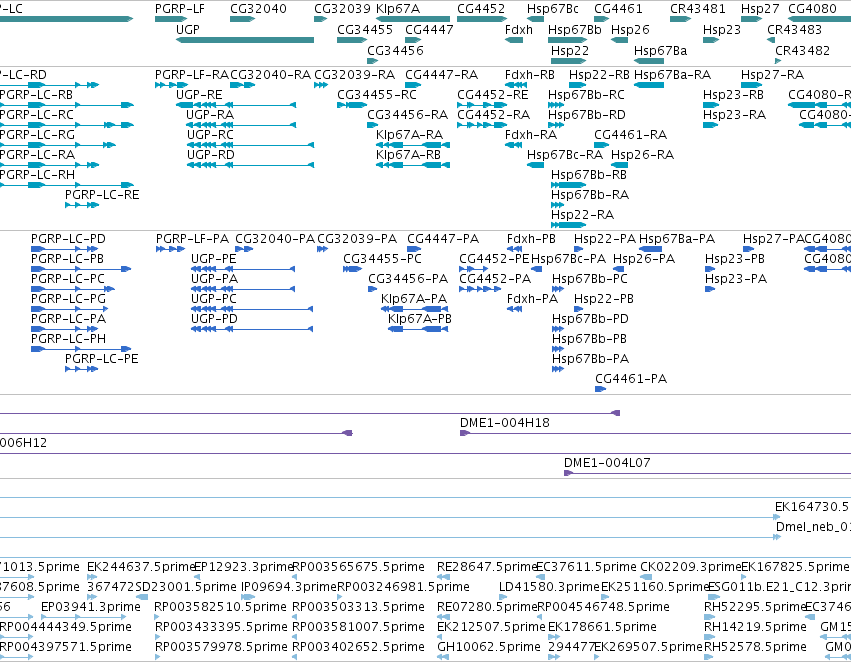This screenshot has height=662, width=851.
Task: Click the PGRP-LF gene label
Action: coord(180,9)
